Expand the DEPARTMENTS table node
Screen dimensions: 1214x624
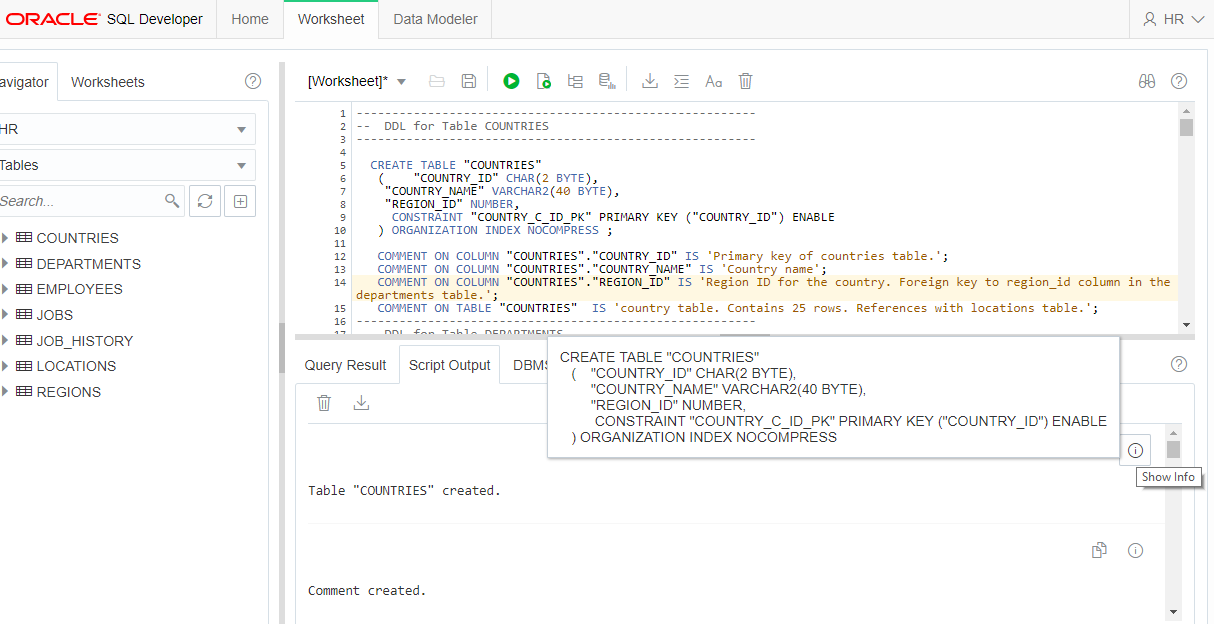click(5, 264)
